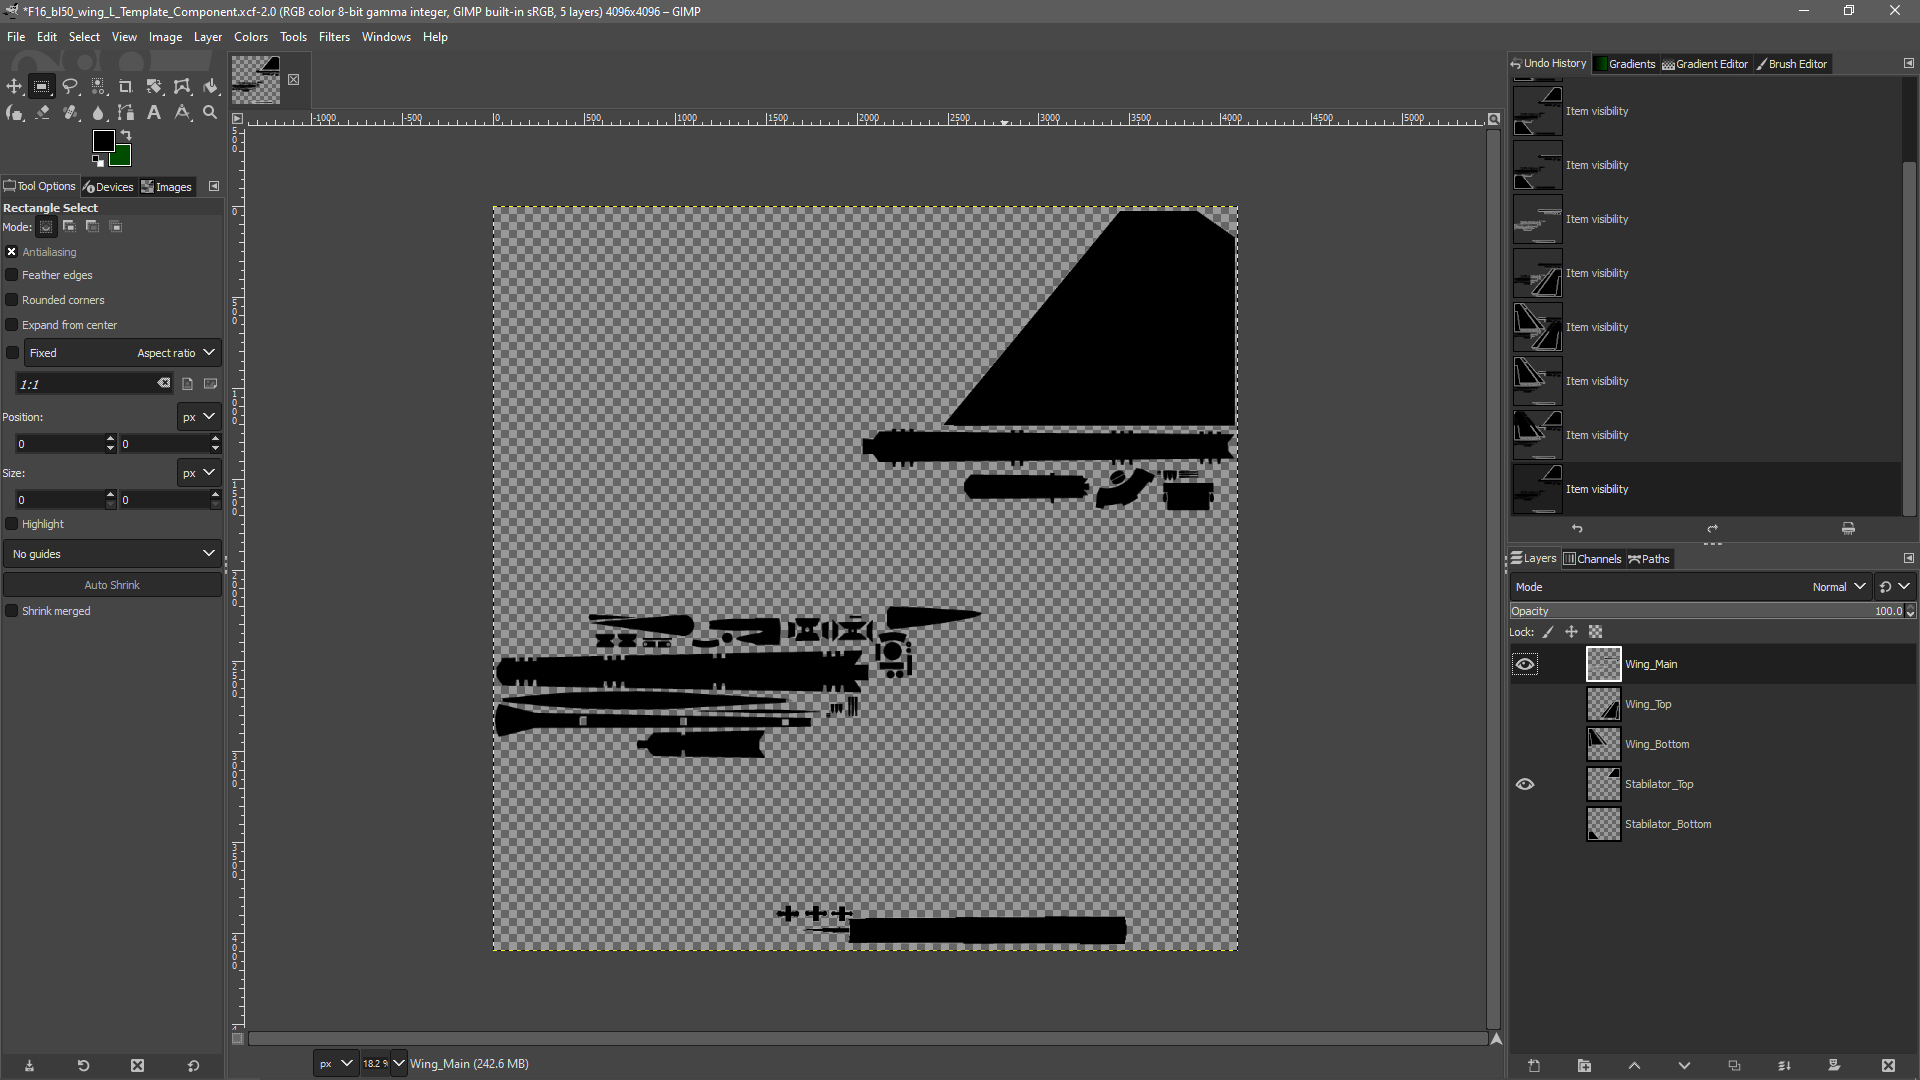Select the Paths tool
1920x1080 pixels.
(x=126, y=113)
